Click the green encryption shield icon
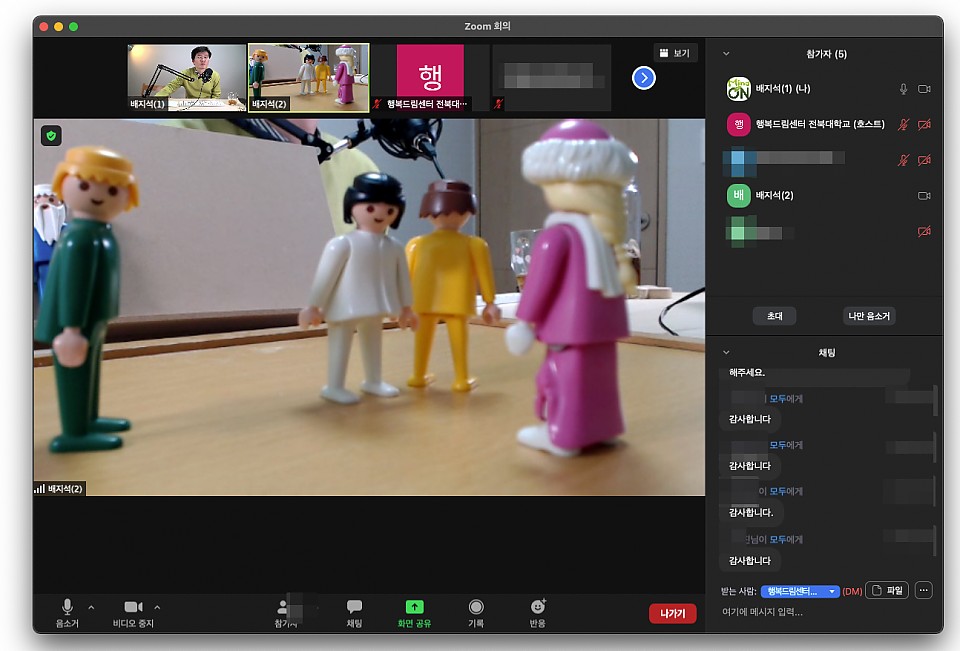960x651 pixels. click(x=51, y=135)
